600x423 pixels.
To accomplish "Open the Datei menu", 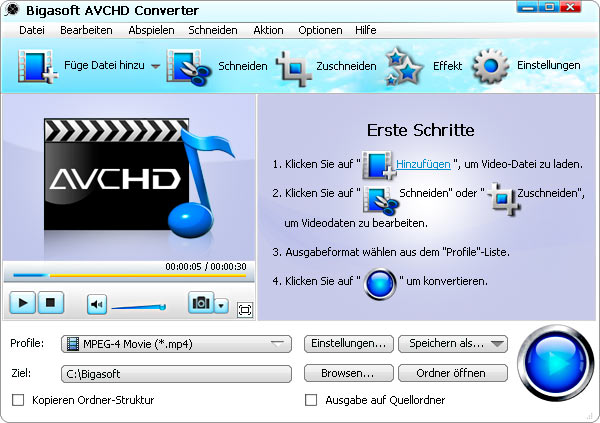I will click(32, 30).
